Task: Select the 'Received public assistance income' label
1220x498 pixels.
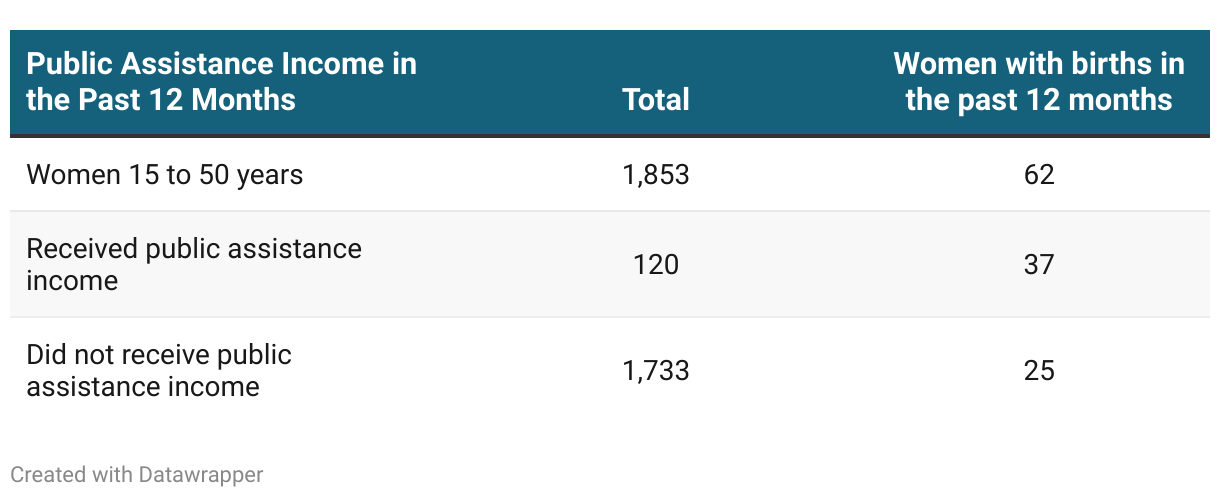Action: 194,264
